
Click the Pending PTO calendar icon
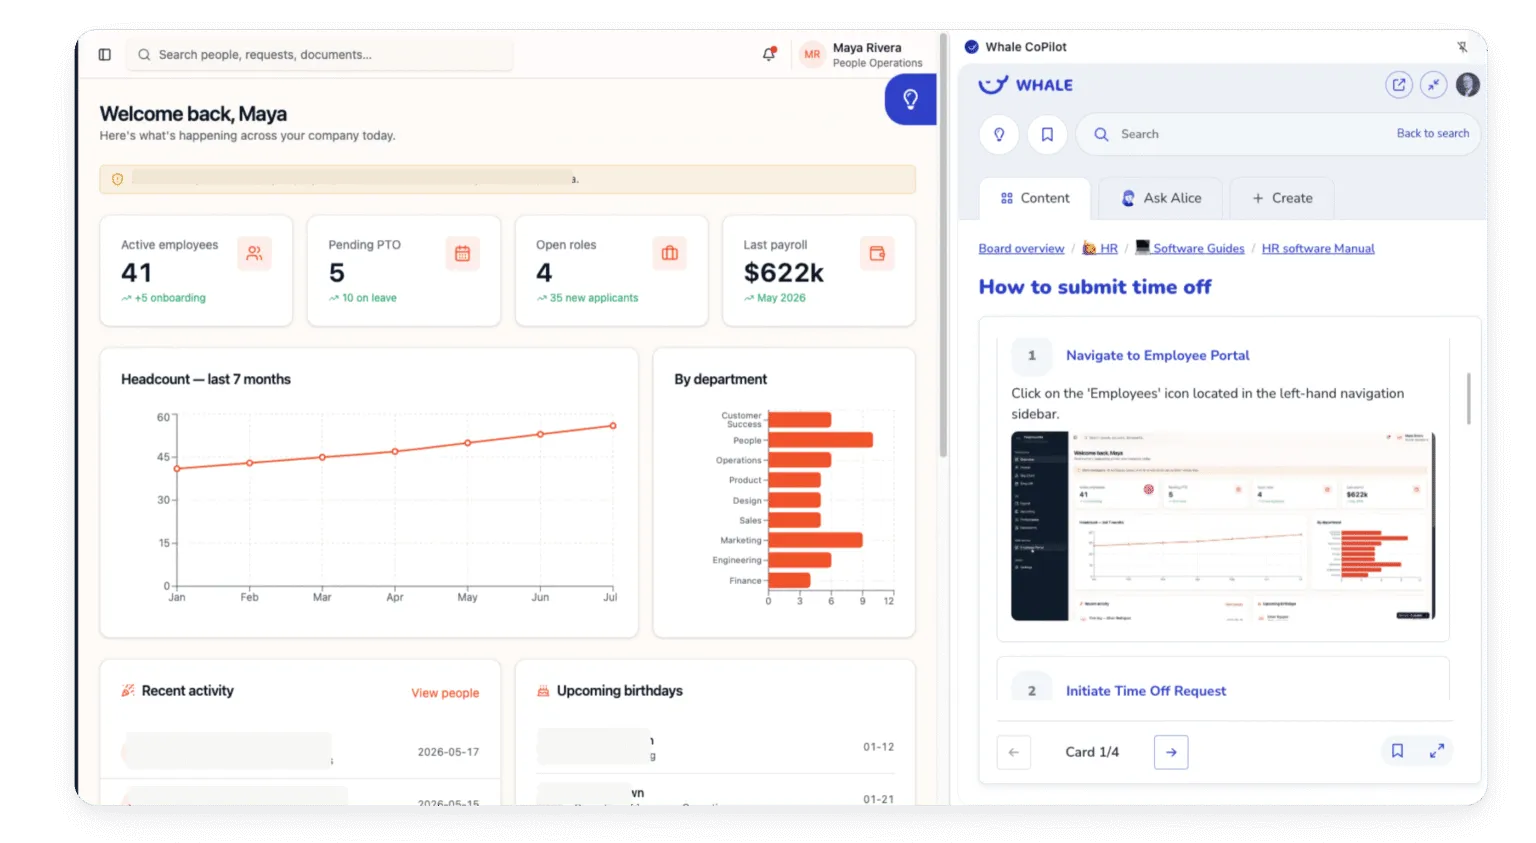point(462,254)
